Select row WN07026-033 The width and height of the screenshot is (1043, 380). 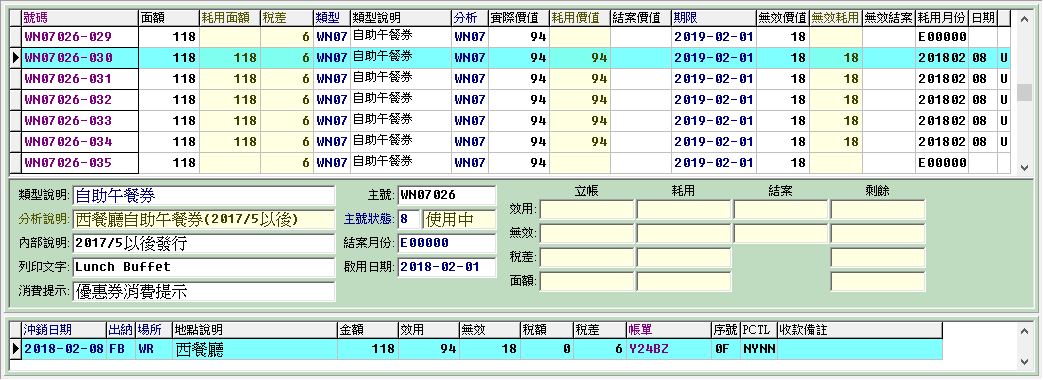tap(510, 121)
